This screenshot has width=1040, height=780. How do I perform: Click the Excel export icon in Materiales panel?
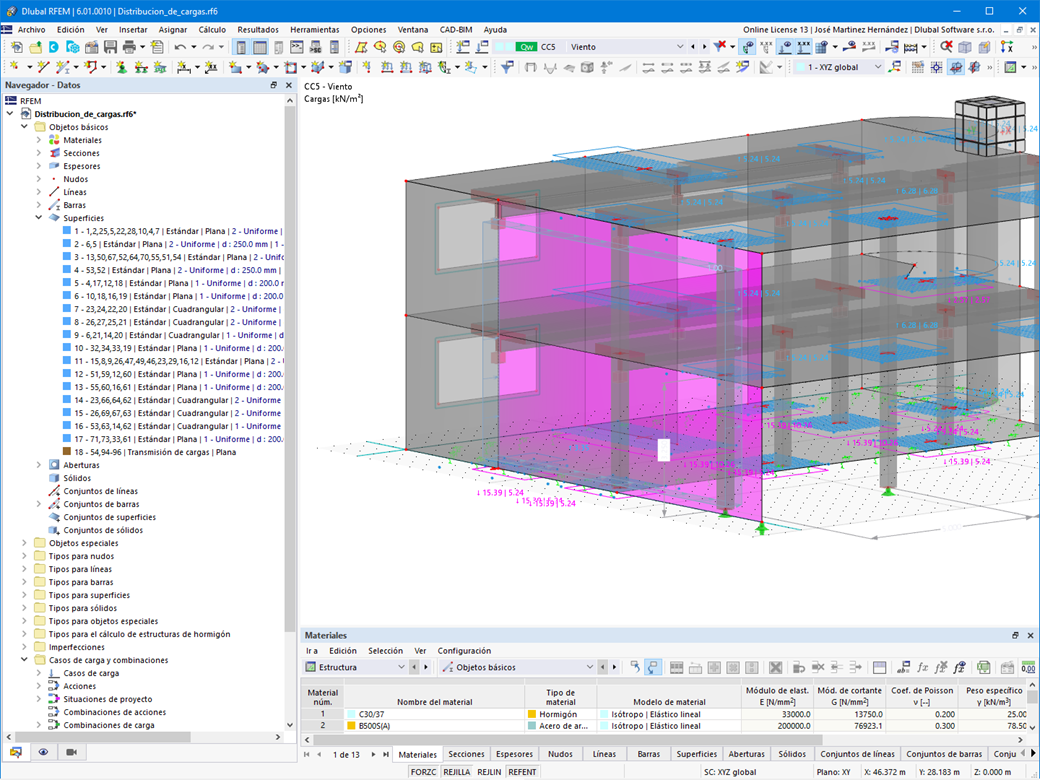(983, 667)
